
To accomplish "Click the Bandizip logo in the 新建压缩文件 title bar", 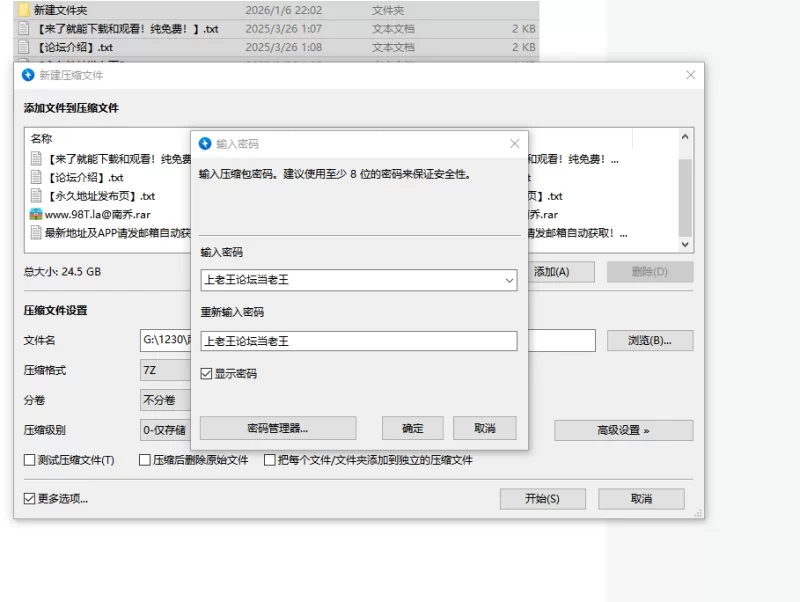I will point(28,75).
